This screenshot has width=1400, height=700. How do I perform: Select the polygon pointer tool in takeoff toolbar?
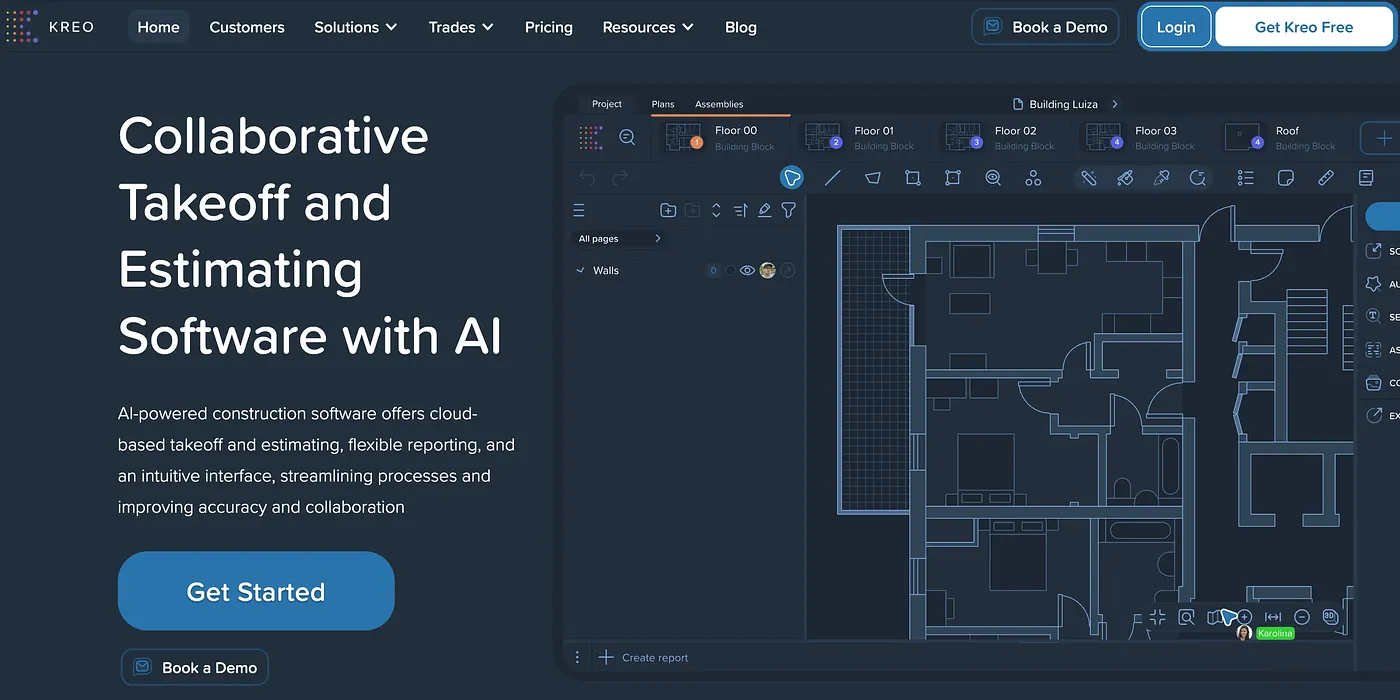pyautogui.click(x=792, y=178)
